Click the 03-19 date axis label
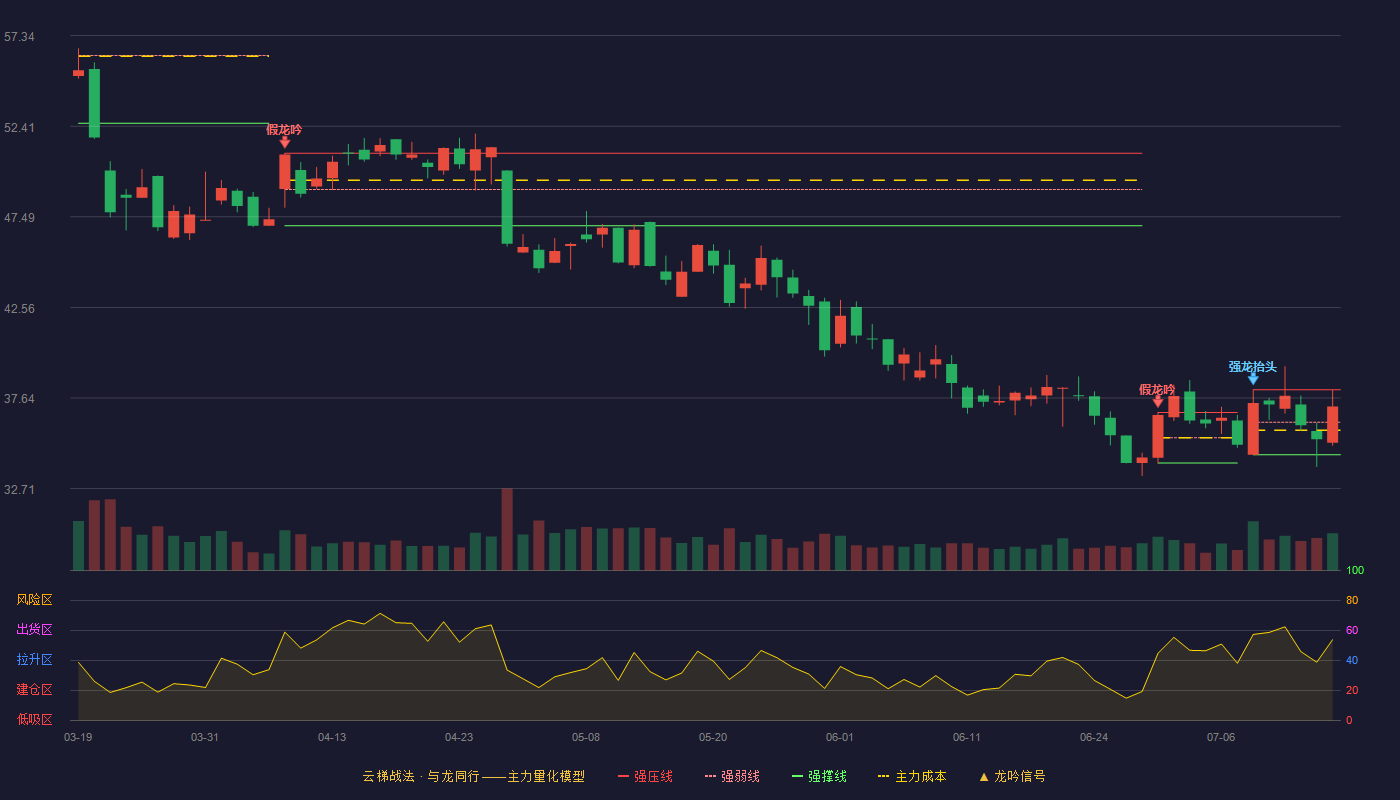 78,737
